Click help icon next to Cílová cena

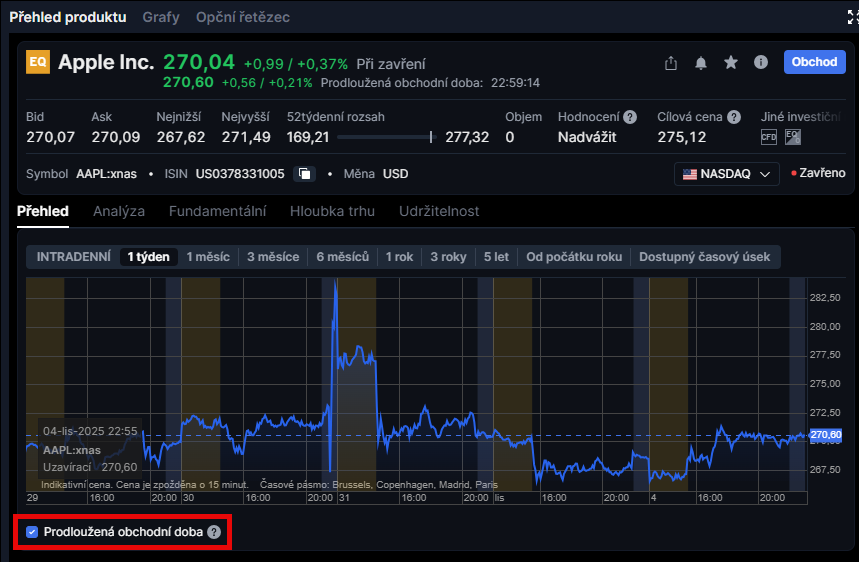click(734, 117)
